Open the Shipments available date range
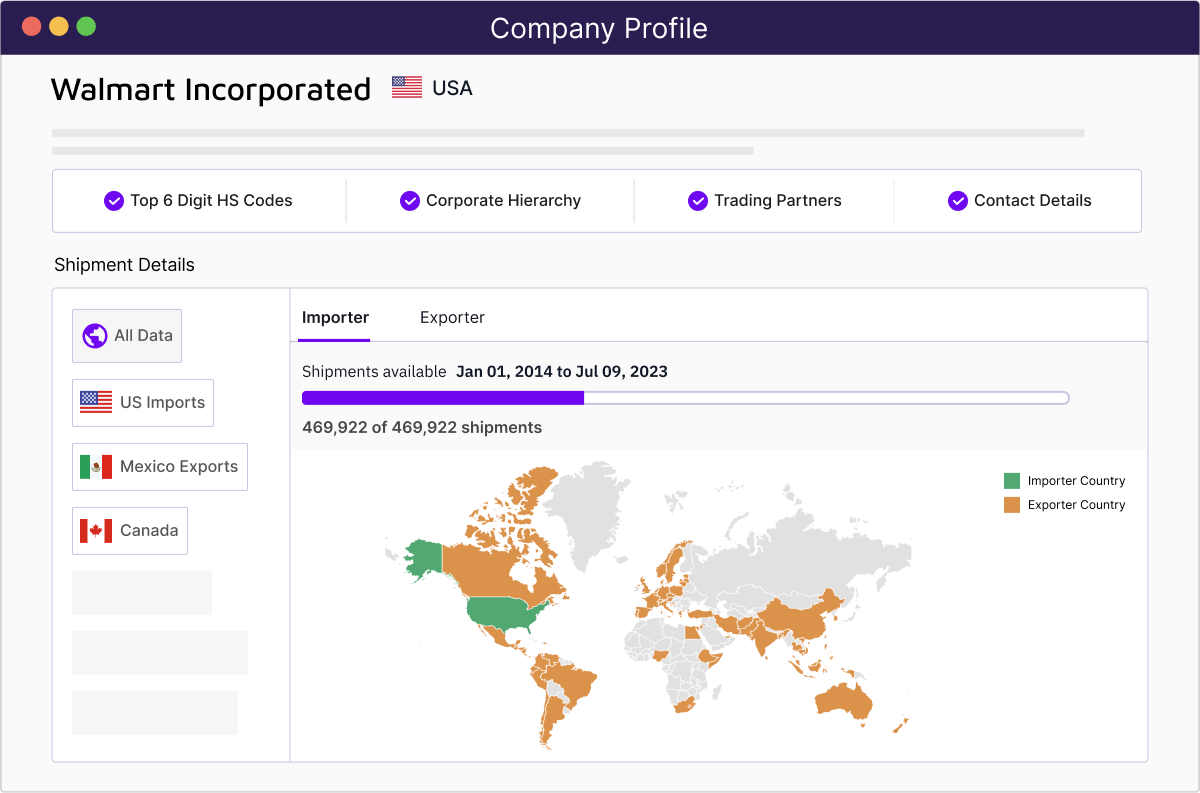The image size is (1200, 793). point(562,371)
